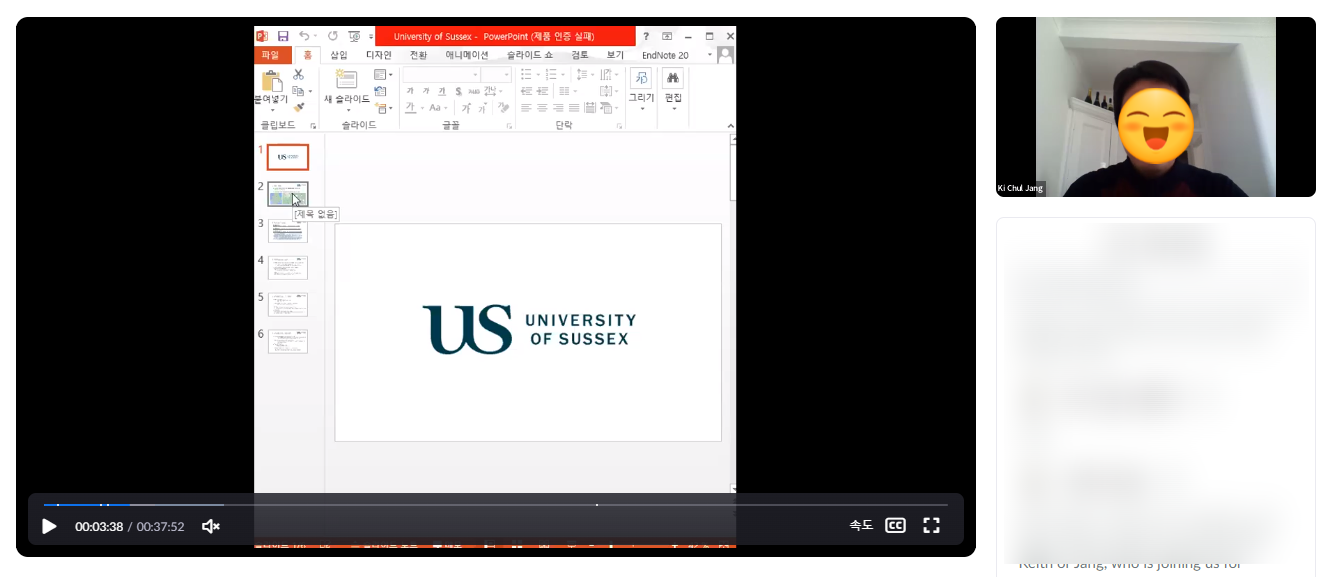Select the Format Painter brush icon
1336x577 pixels.
298,107
